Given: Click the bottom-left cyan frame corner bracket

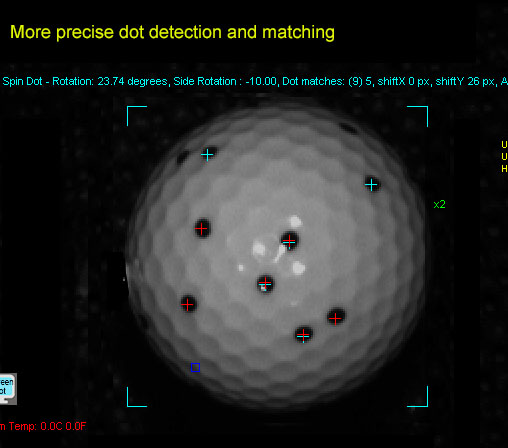Looking at the screenshot, I should point(137,397).
